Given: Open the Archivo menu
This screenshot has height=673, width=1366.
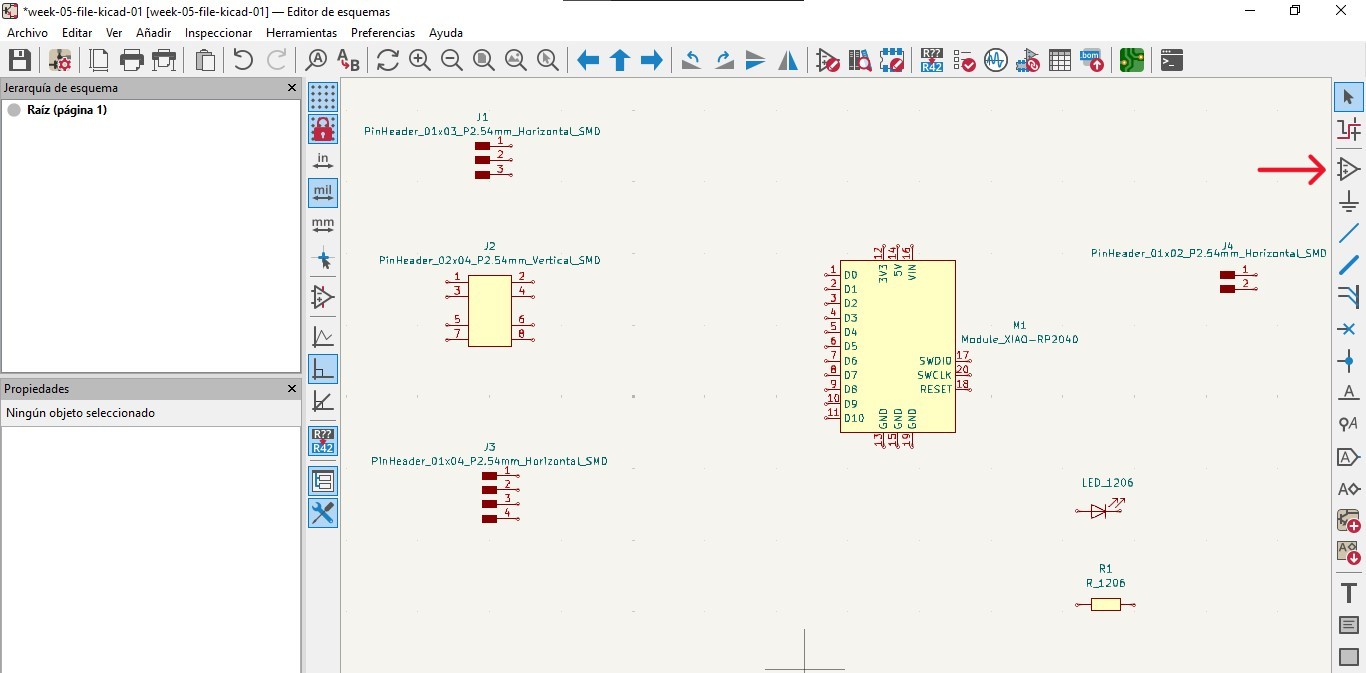Looking at the screenshot, I should click(x=27, y=33).
